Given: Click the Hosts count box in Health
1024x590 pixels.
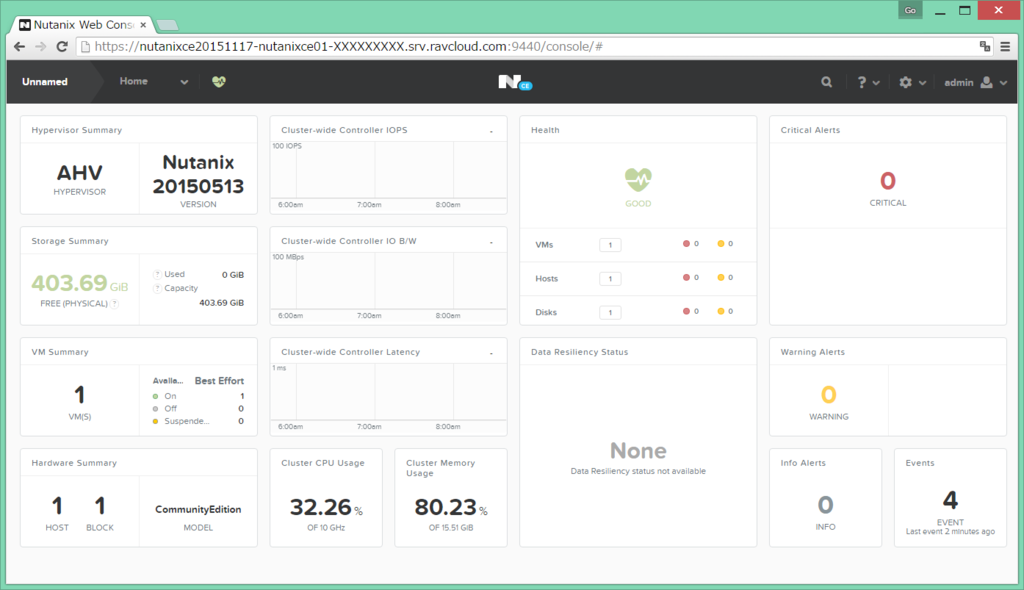Looking at the screenshot, I should [610, 279].
